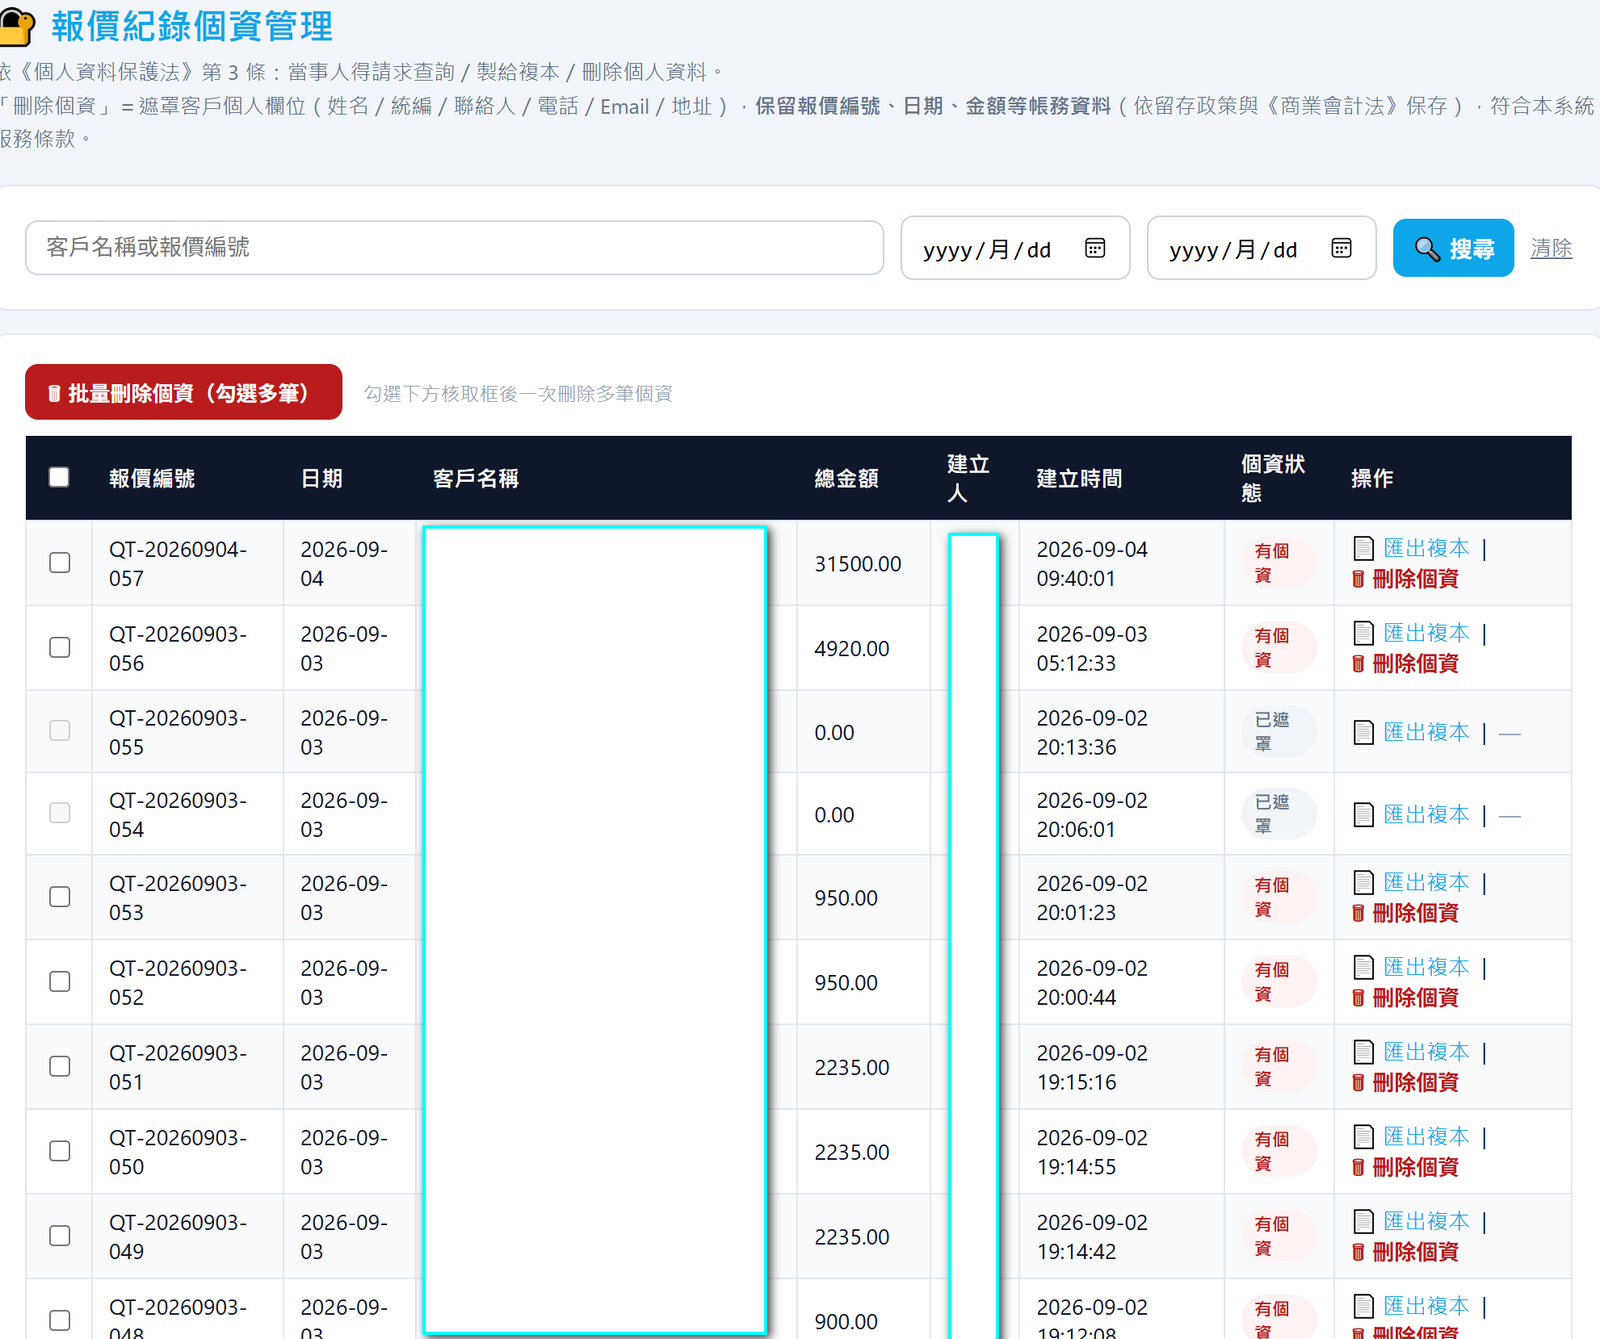The height and width of the screenshot is (1339, 1600).
Task: Click the first yyyy/月/dd date input
Action: (1015, 248)
